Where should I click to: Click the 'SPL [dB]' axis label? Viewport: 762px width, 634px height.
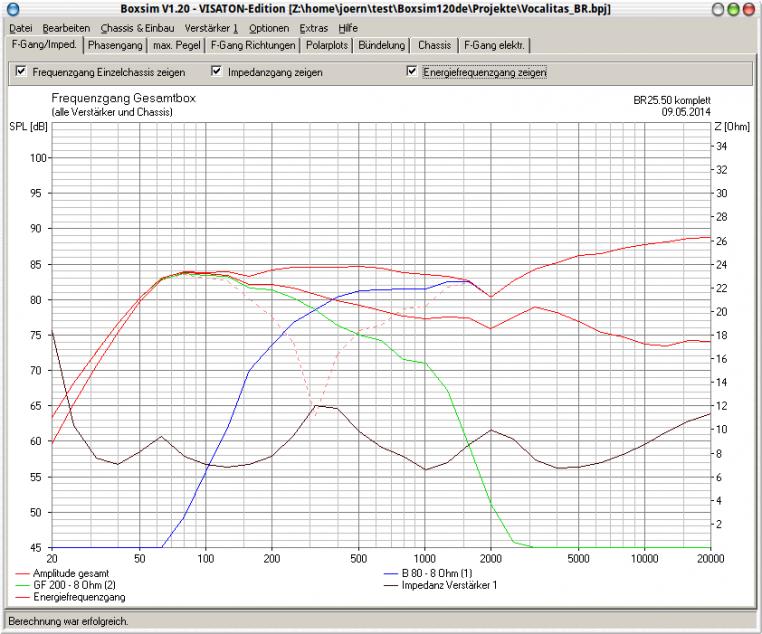[x=28, y=127]
